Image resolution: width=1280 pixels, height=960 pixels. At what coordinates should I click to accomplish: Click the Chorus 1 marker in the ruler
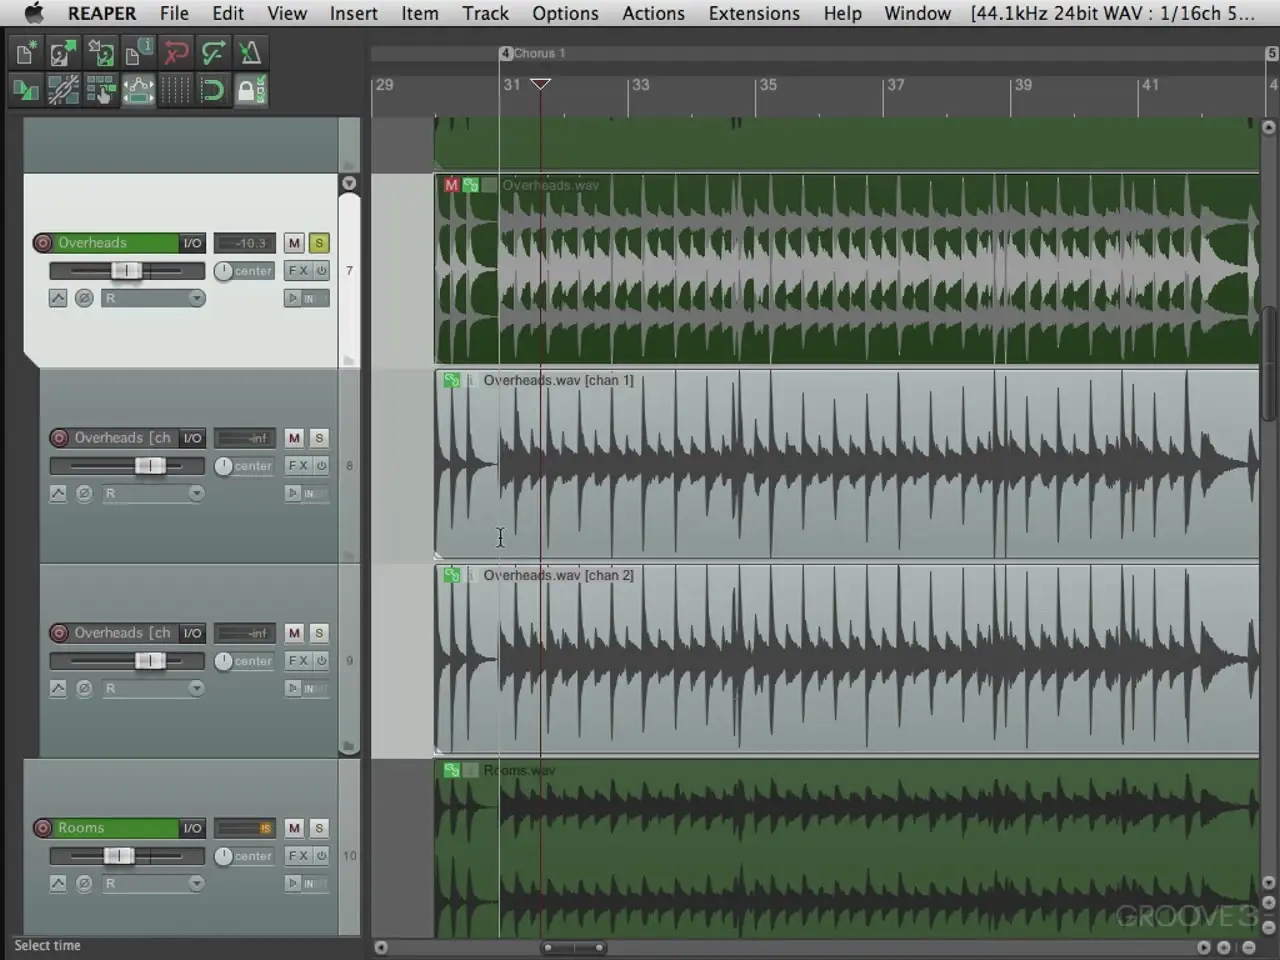[x=533, y=53]
